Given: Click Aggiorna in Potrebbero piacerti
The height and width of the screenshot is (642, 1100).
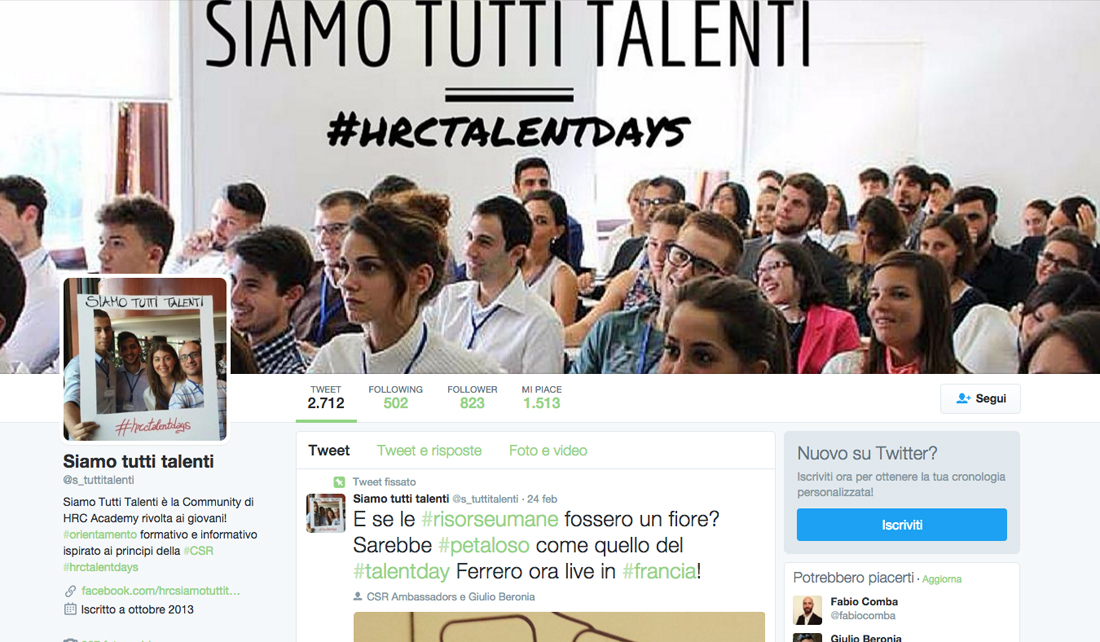Looking at the screenshot, I should [941, 580].
